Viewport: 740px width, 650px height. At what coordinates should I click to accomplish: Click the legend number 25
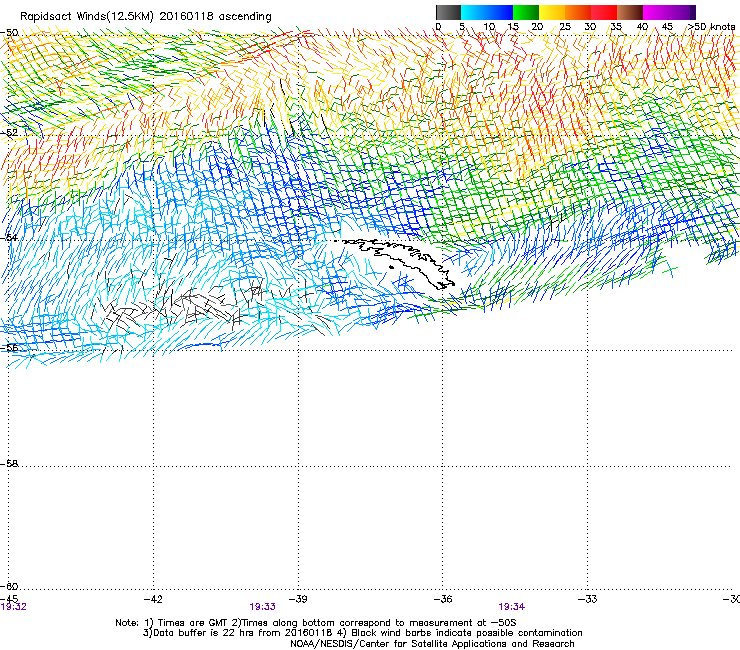[565, 27]
